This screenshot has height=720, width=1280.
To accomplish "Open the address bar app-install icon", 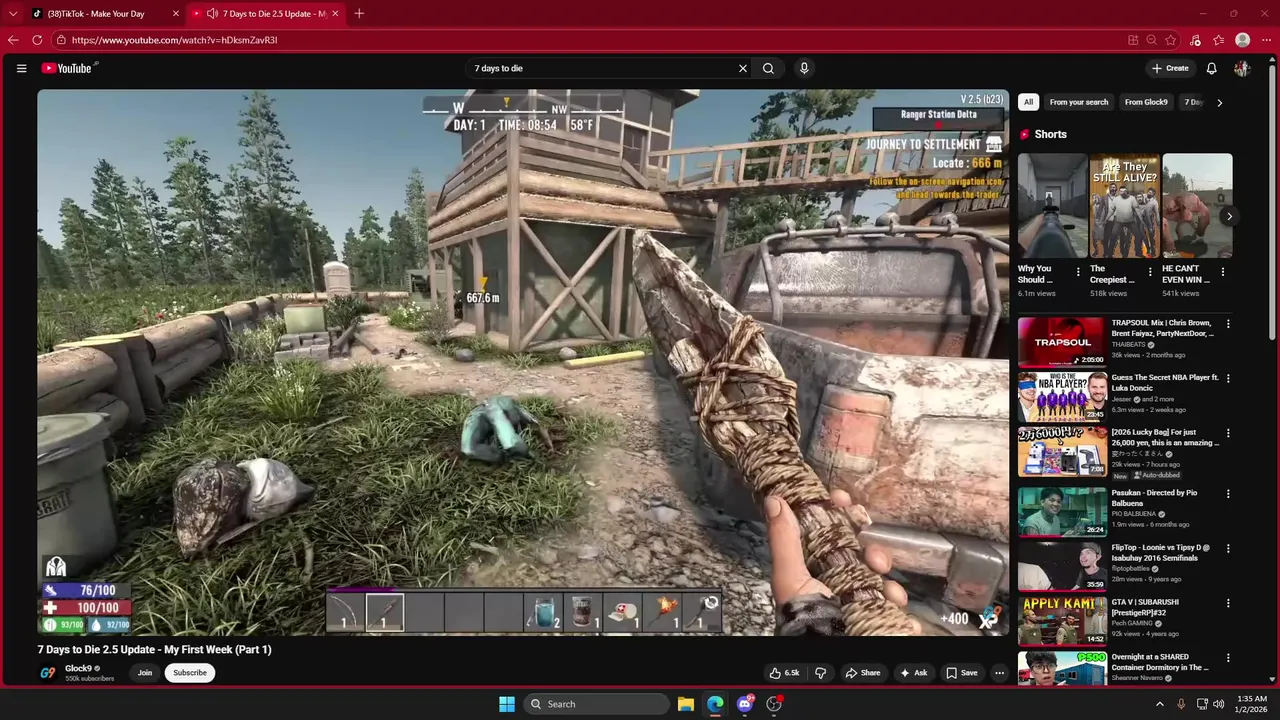I will tap(1133, 40).
